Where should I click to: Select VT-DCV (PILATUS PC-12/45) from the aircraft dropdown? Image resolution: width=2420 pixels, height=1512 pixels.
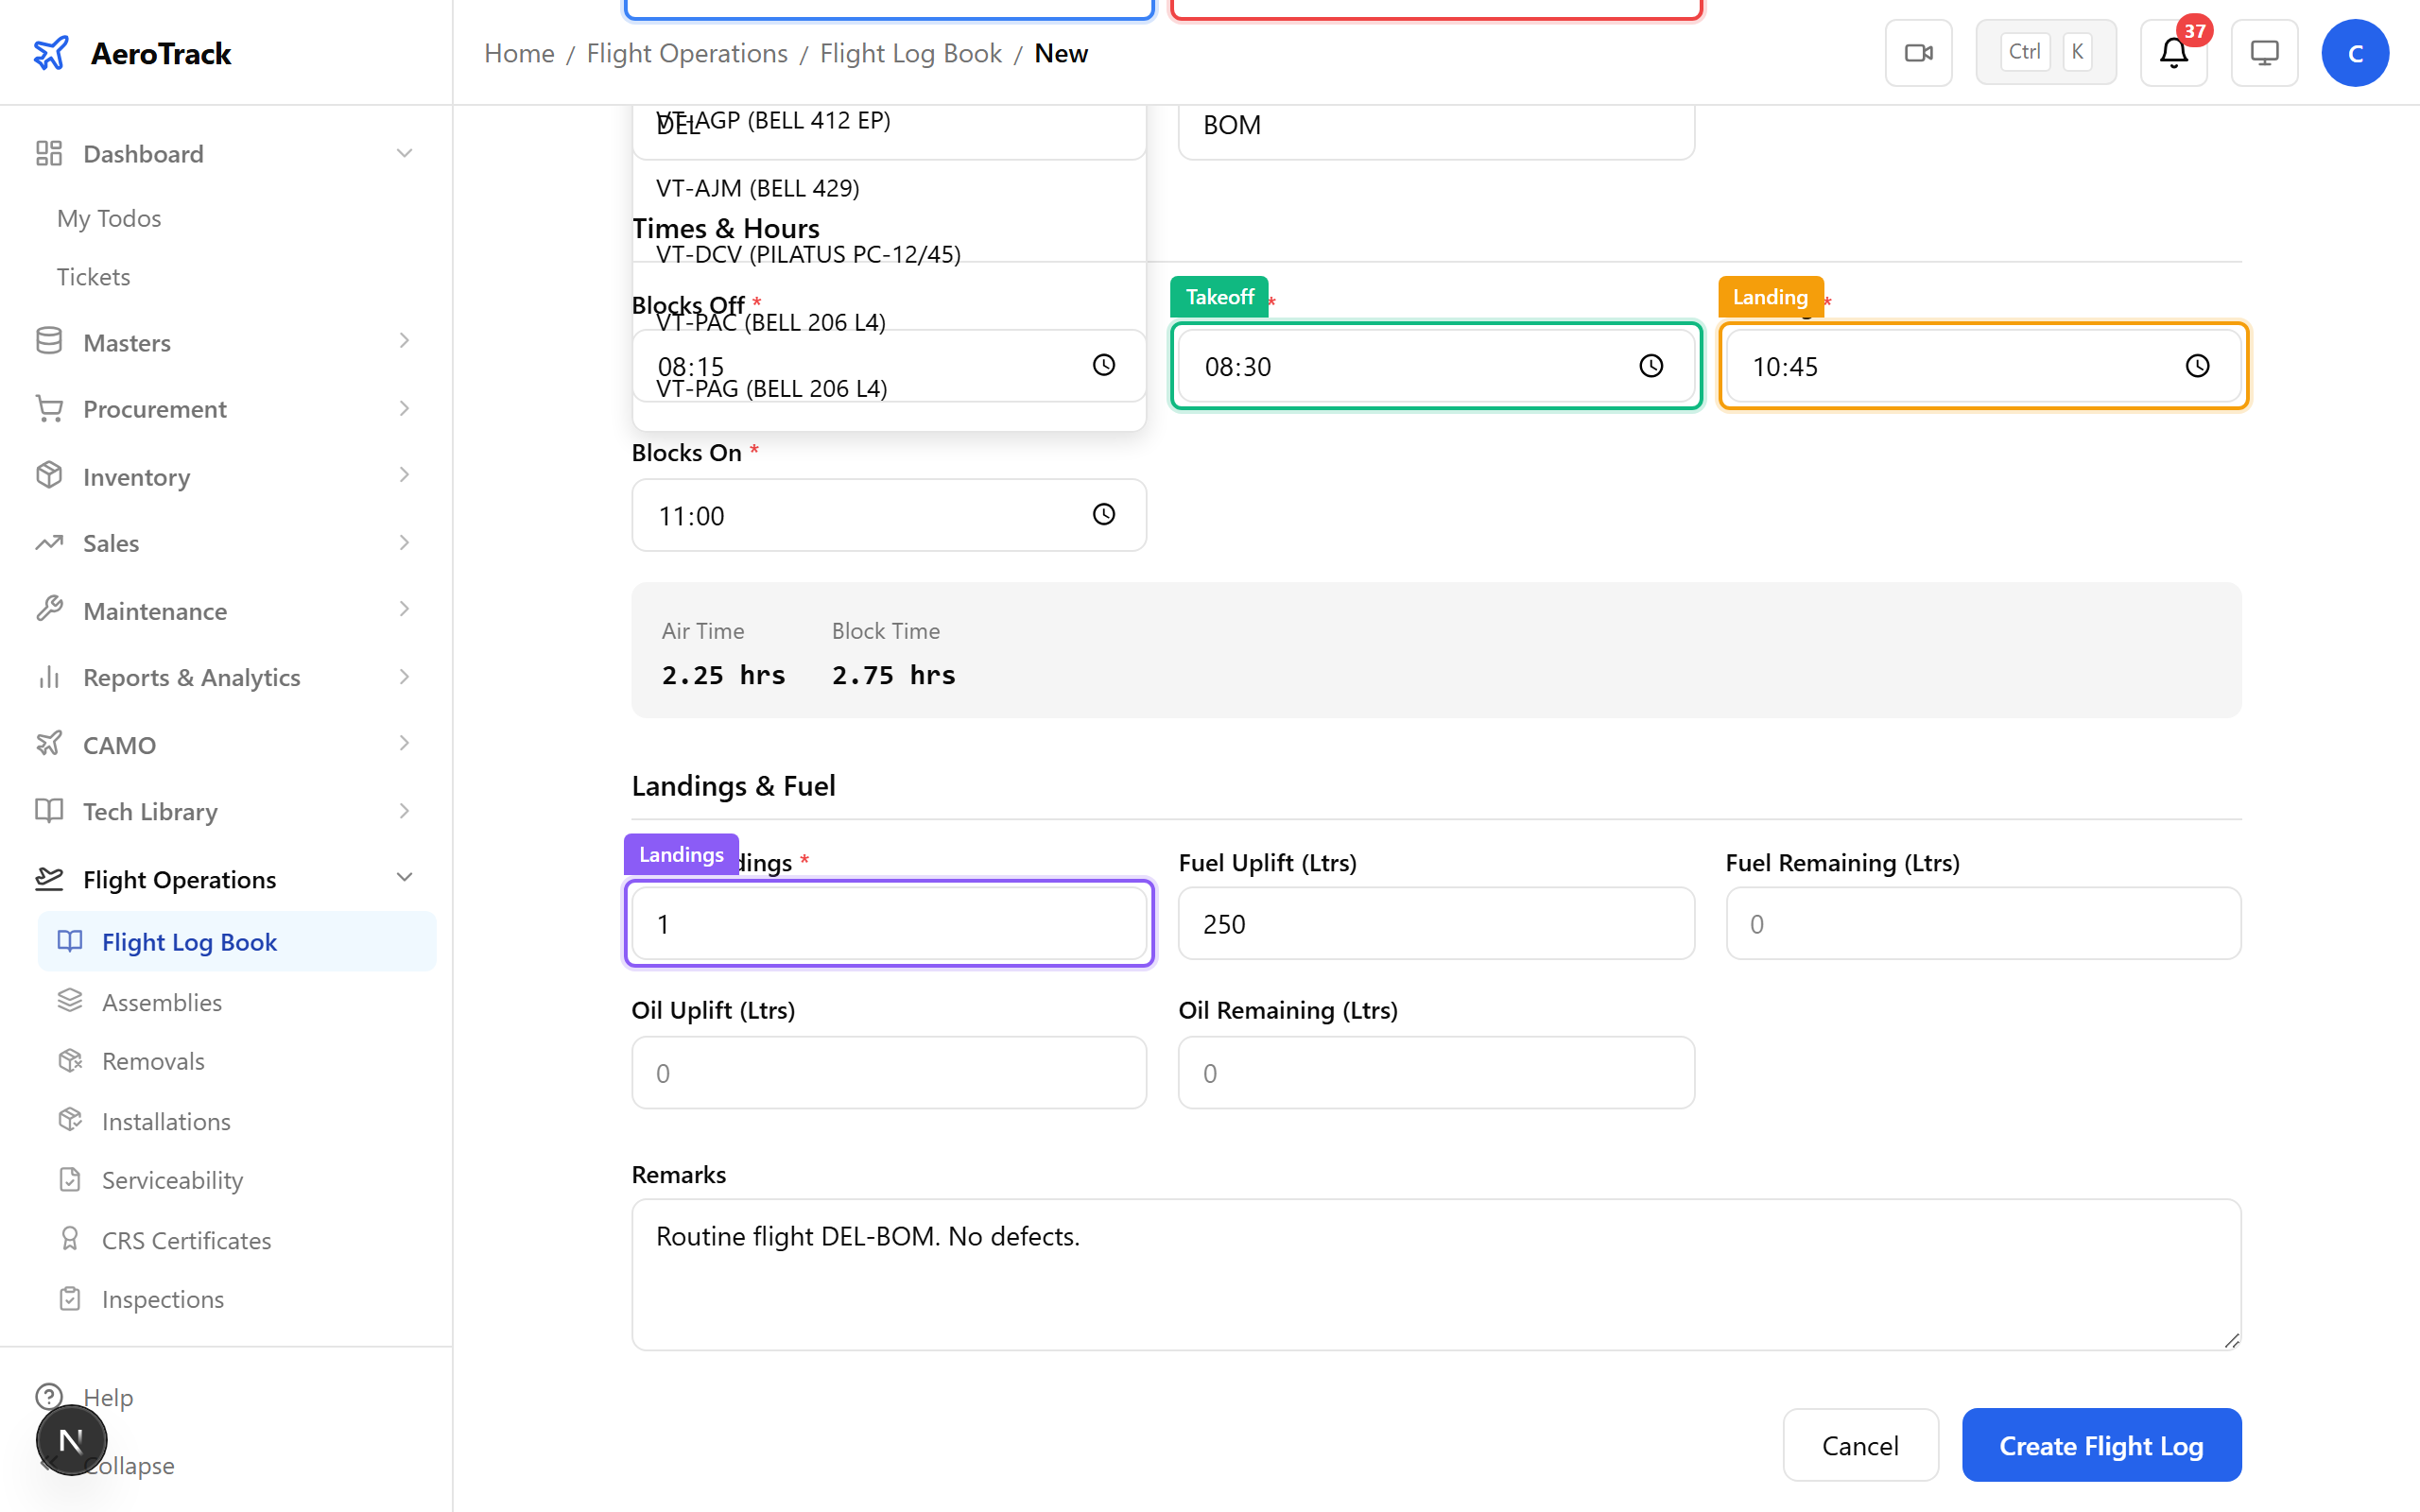click(806, 254)
